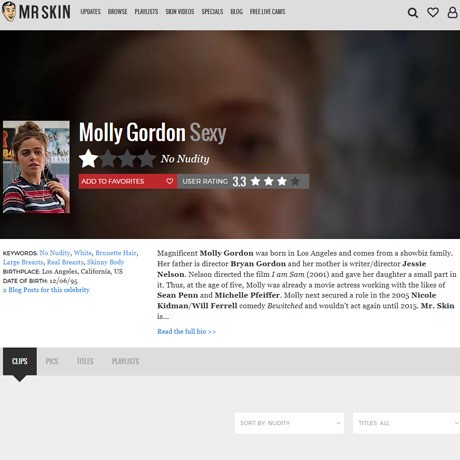
Task: Switch to the Titles tab
Action: pos(85,361)
